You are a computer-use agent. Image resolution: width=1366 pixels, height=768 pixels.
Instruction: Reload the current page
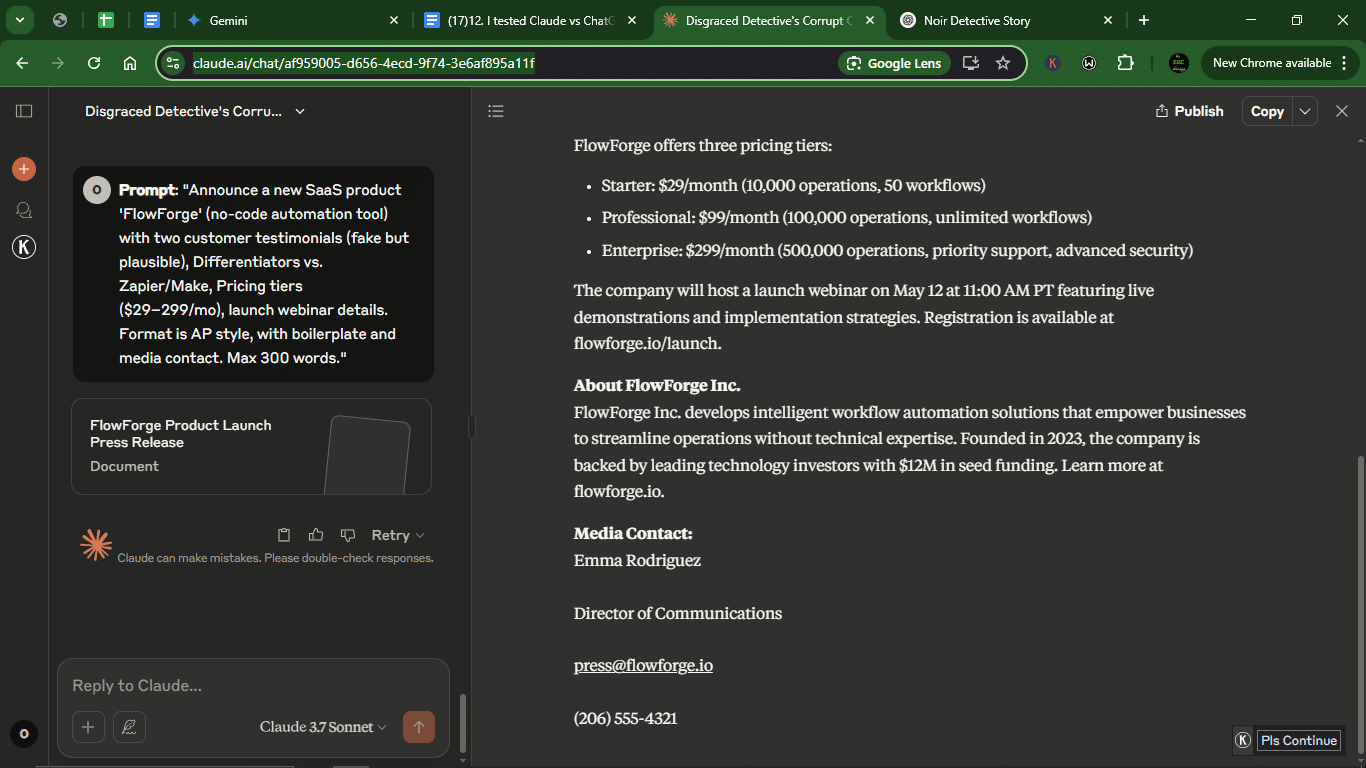tap(94, 63)
